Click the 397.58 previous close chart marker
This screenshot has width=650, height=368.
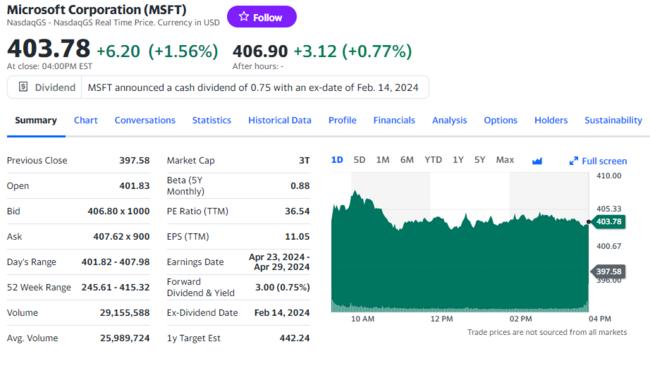[x=608, y=271]
